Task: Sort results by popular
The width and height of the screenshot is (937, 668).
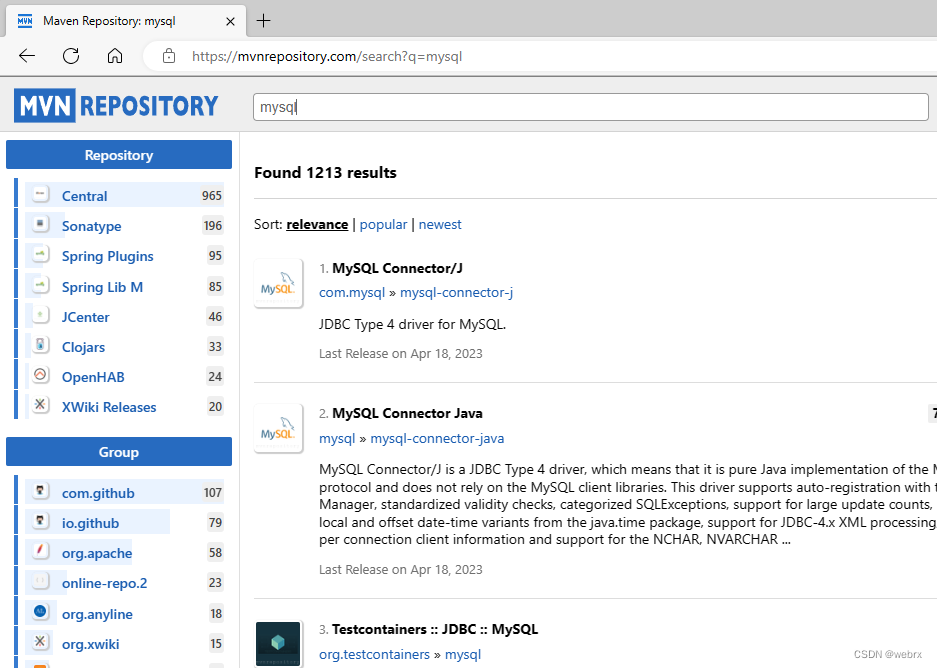Action: click(x=383, y=225)
